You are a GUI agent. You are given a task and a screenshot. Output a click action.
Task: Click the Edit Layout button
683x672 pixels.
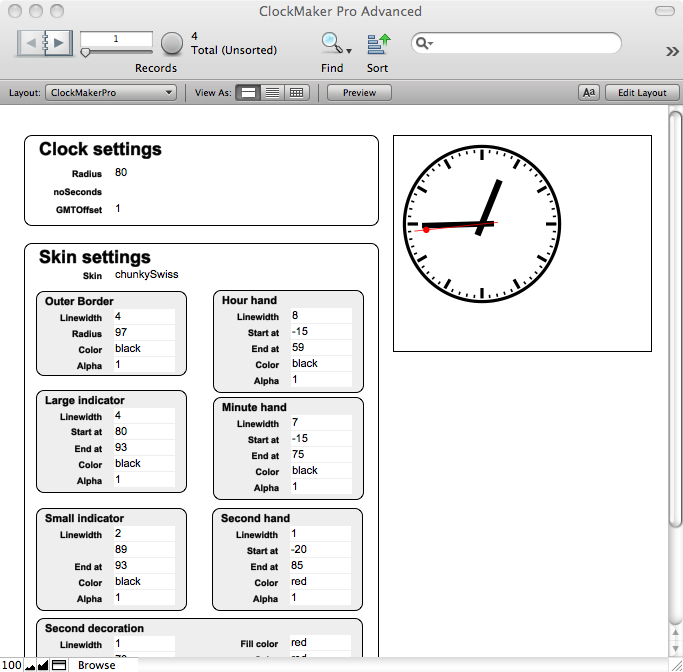pyautogui.click(x=641, y=92)
